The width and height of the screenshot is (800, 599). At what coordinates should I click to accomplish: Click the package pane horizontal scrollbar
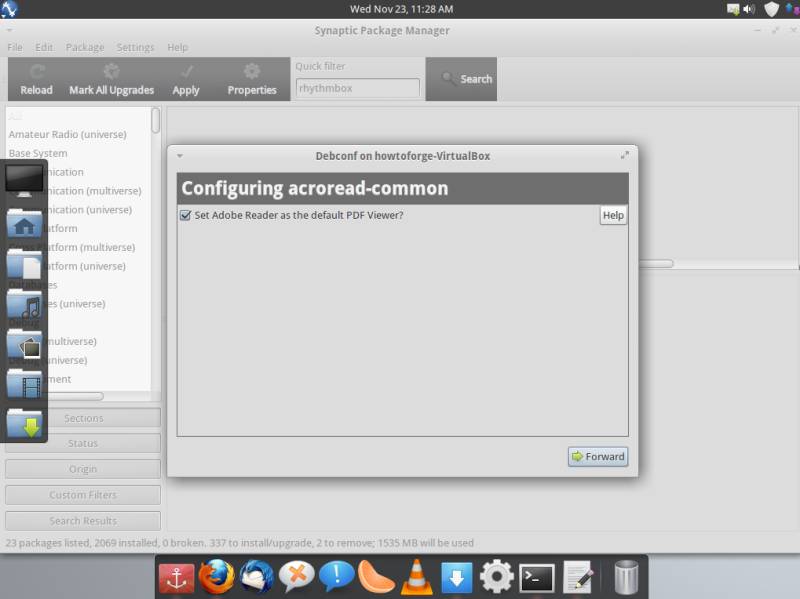click(x=656, y=264)
